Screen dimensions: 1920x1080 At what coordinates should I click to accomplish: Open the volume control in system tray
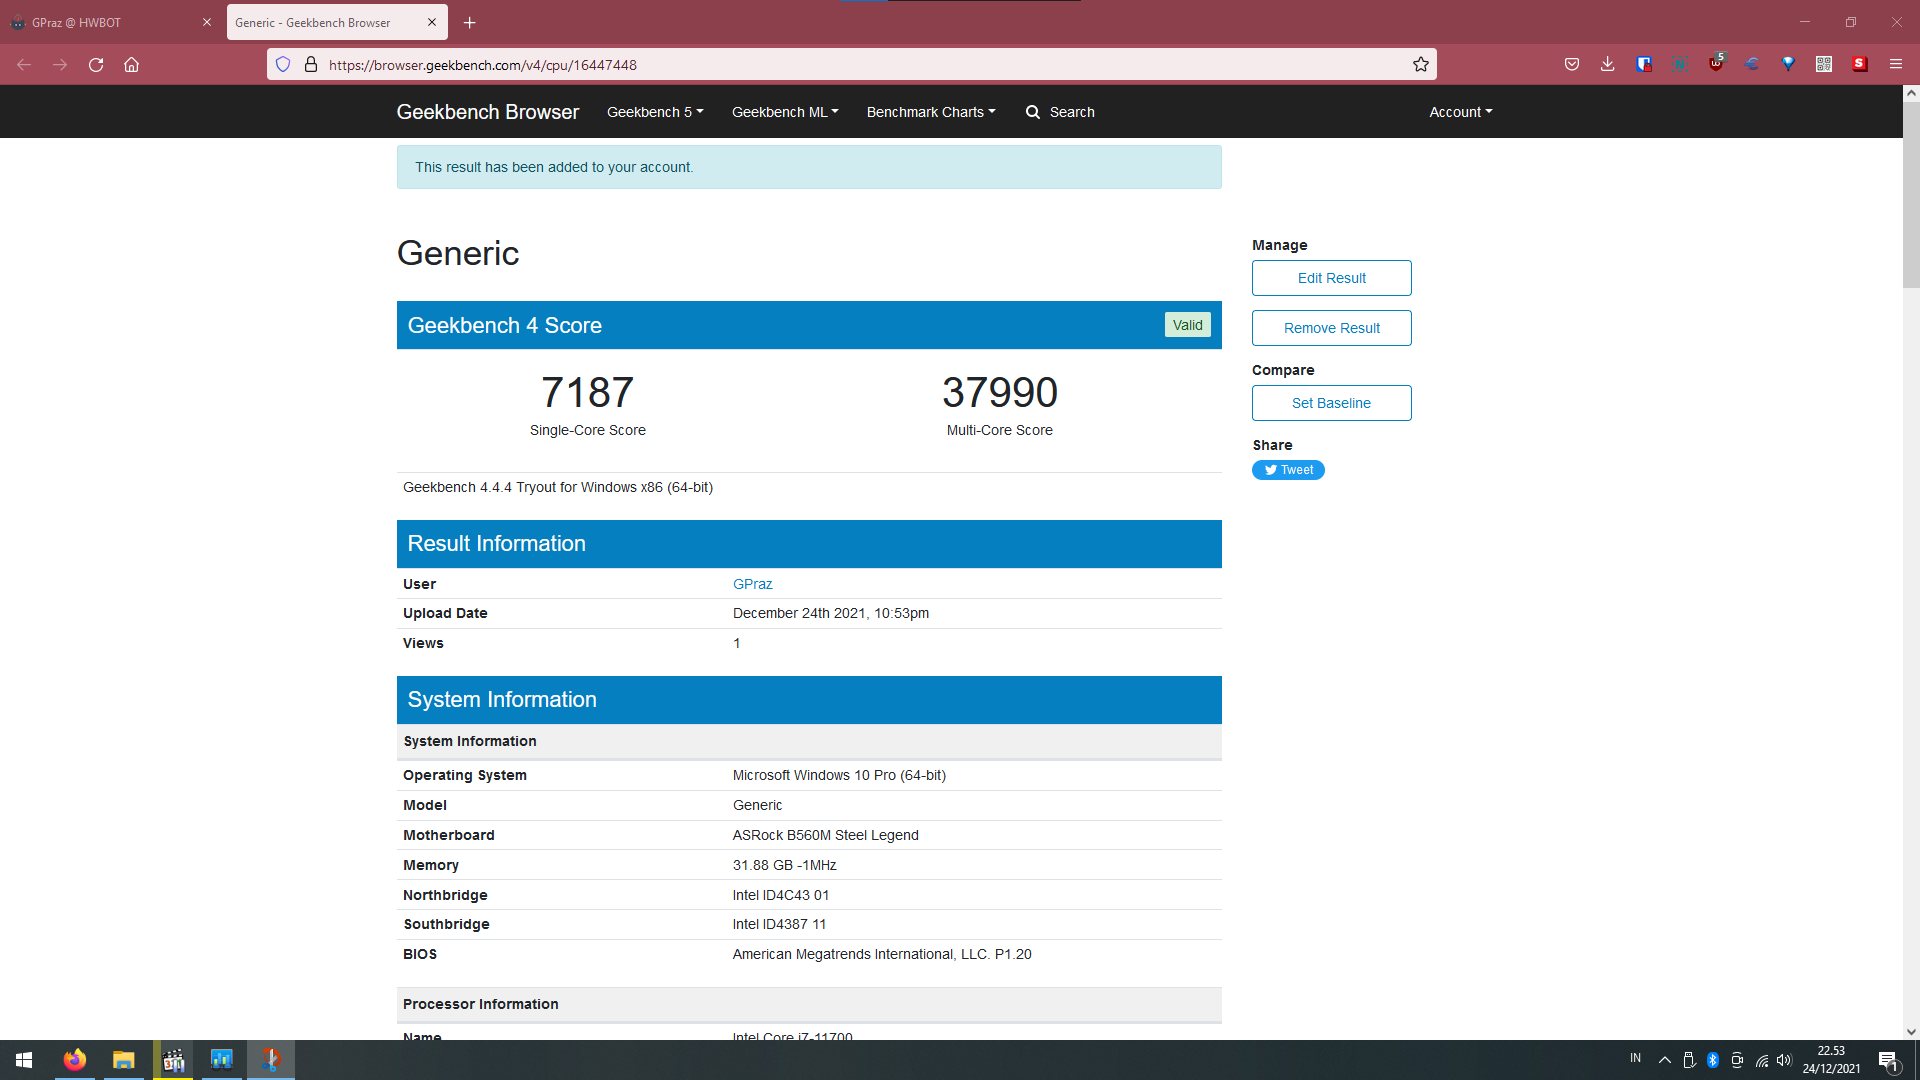(x=1785, y=1060)
